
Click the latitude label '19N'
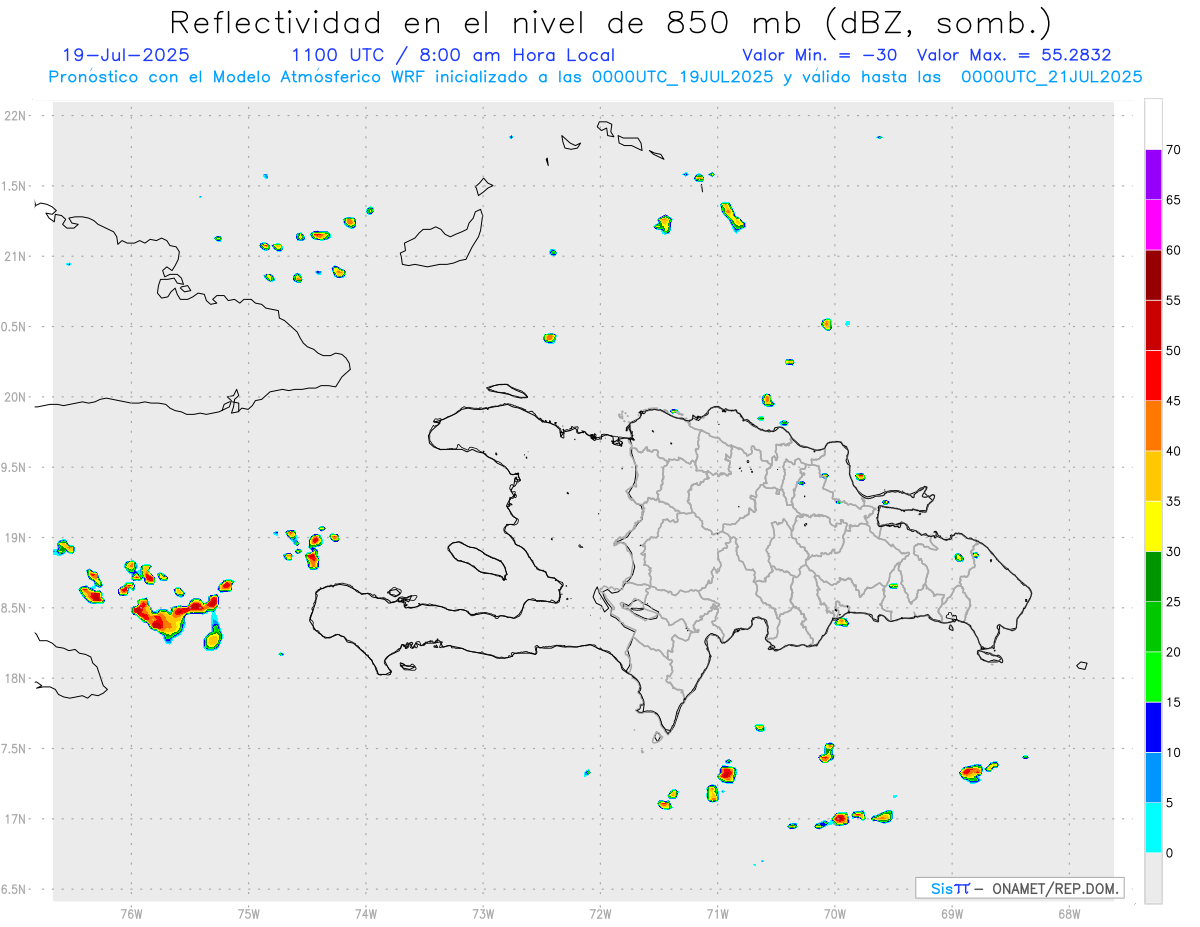pos(15,538)
